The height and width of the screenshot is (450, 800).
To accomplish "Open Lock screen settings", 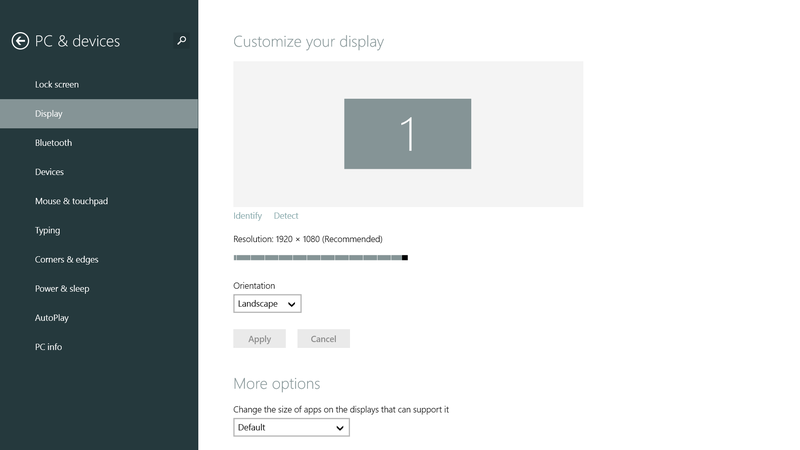I will pyautogui.click(x=99, y=85).
